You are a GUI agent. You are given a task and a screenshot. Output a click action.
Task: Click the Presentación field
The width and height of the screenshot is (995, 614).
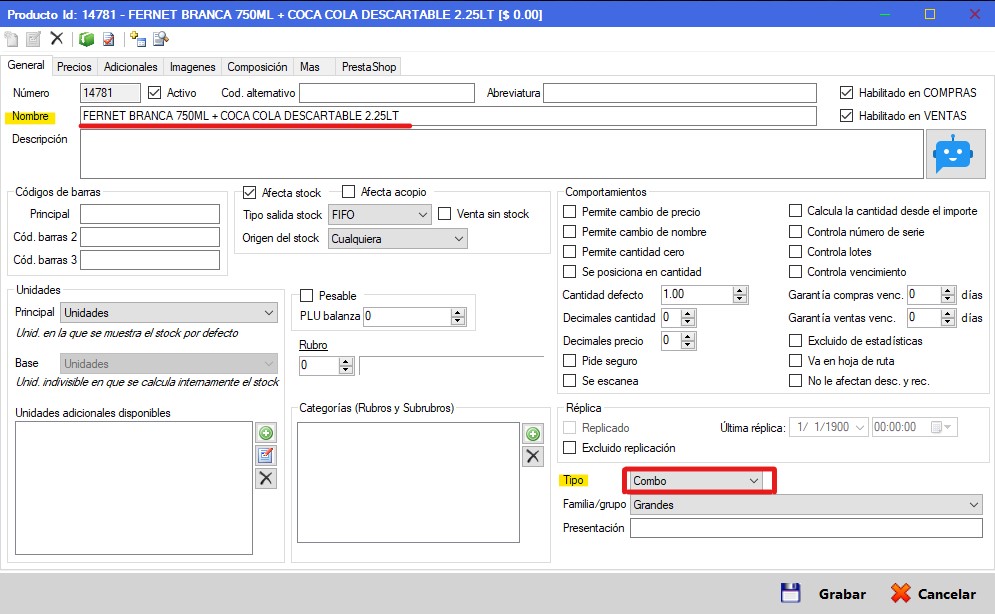pos(806,528)
